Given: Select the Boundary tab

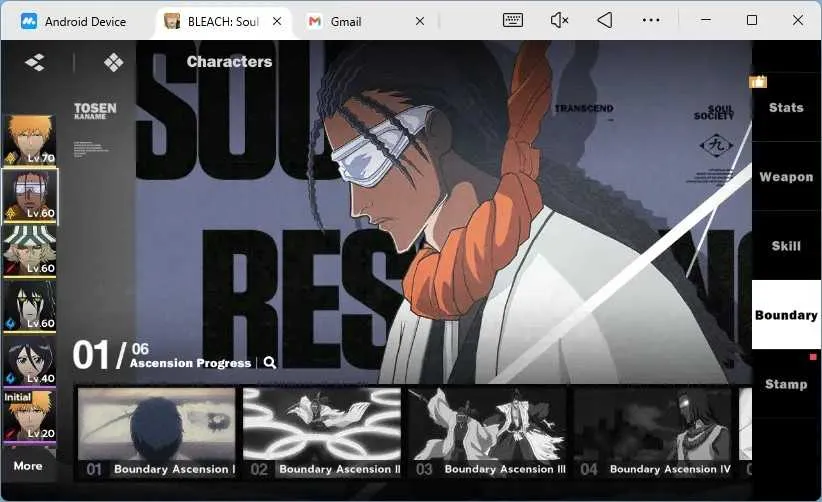Looking at the screenshot, I should [786, 315].
